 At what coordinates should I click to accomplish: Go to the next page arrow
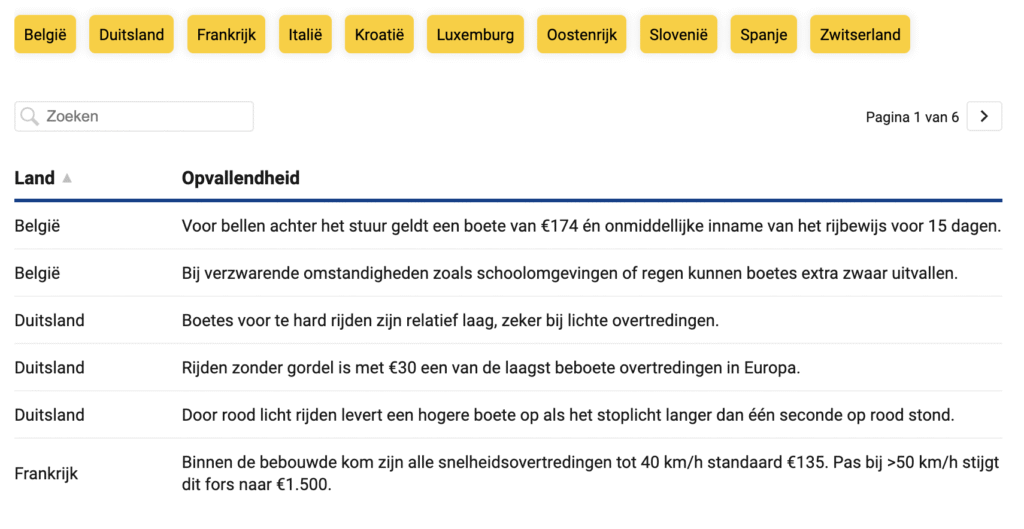tap(984, 116)
